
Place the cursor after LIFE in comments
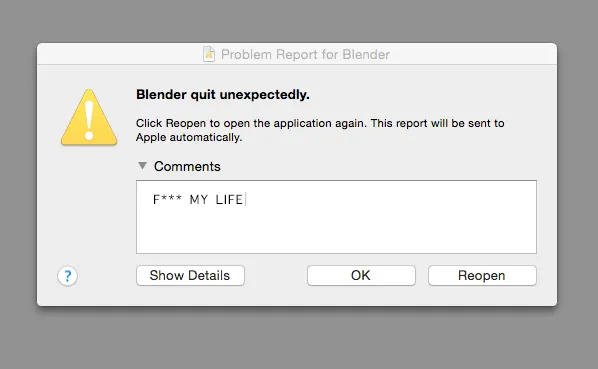click(245, 199)
